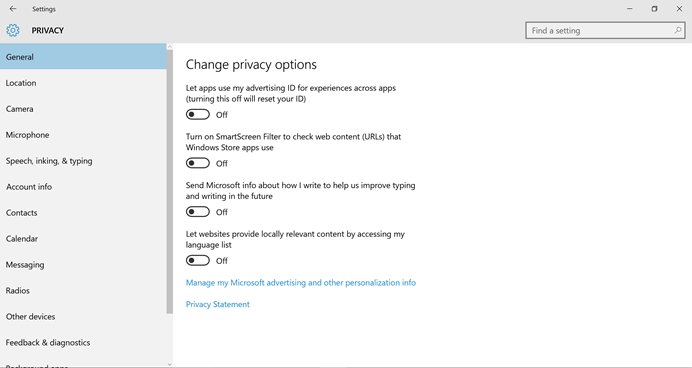Click the sidebar scroll down arrow
The width and height of the screenshot is (692, 368).
coord(170,364)
